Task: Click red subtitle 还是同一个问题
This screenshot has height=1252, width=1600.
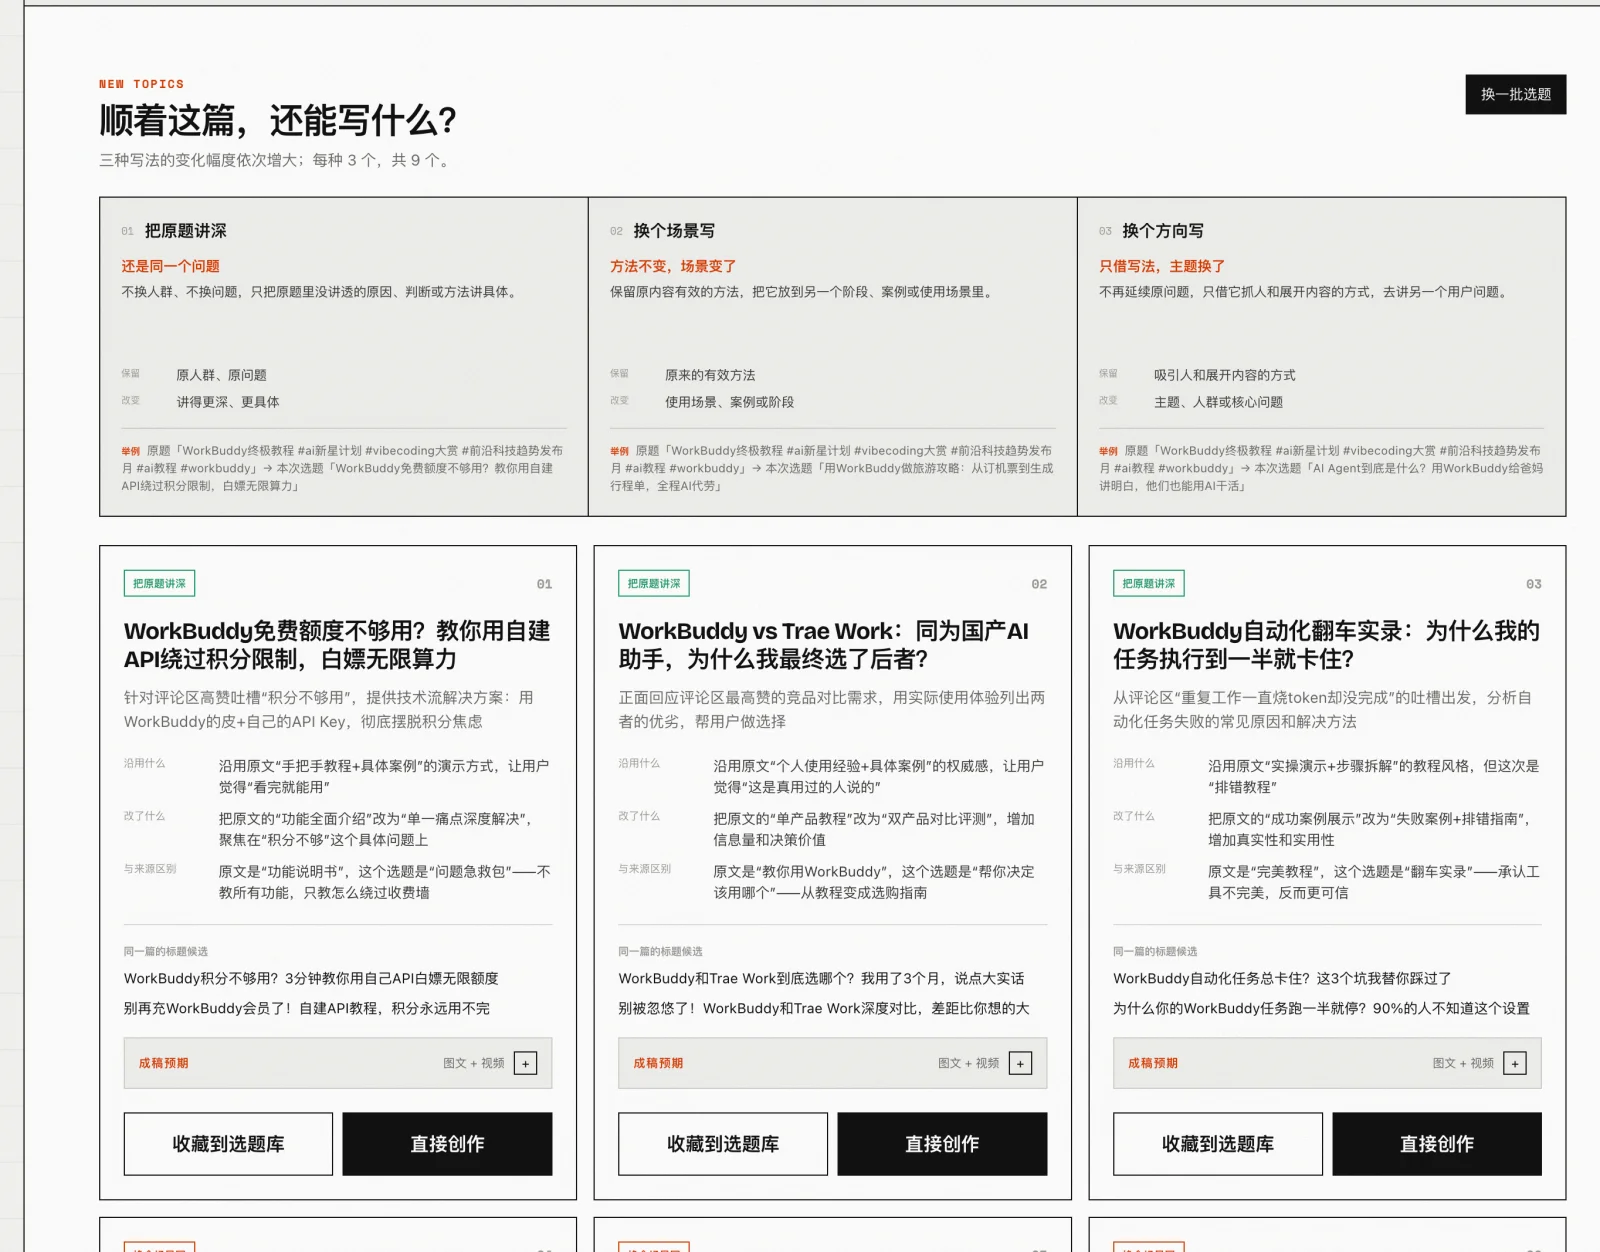Action: [x=171, y=266]
